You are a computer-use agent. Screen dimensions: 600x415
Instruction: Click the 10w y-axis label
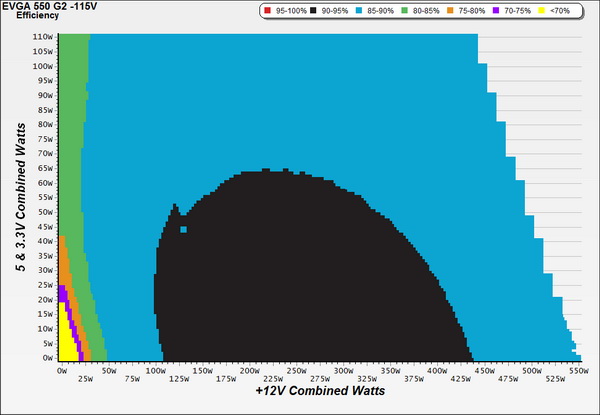(45, 329)
